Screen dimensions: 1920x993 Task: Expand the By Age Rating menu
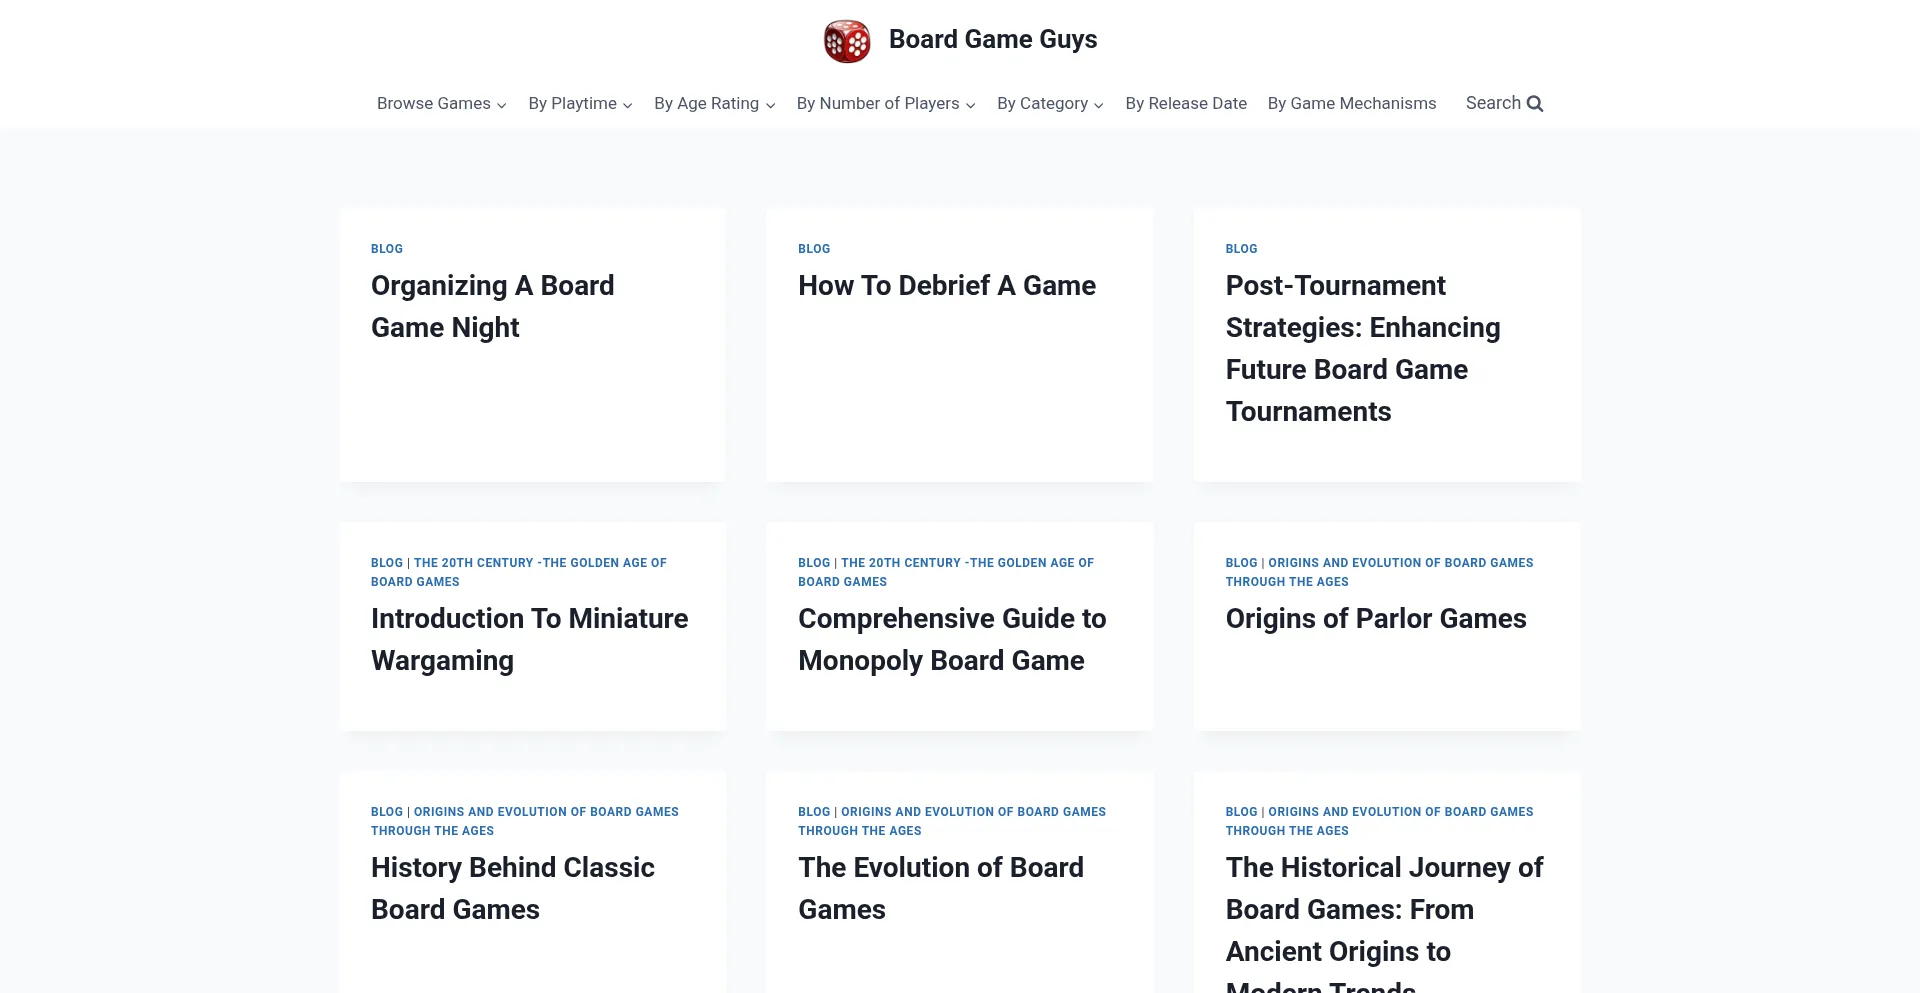(714, 104)
